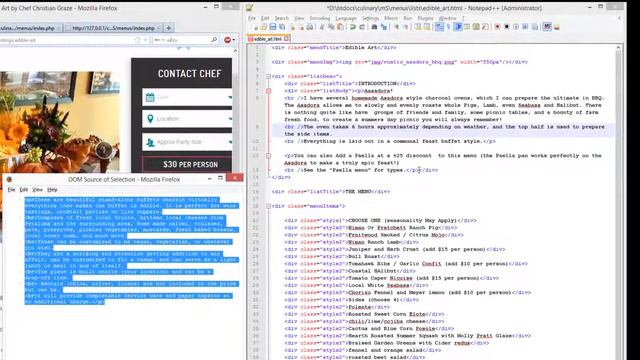Click the $30 PER PERSON button
This screenshot has height=360, width=640.
tap(187, 164)
